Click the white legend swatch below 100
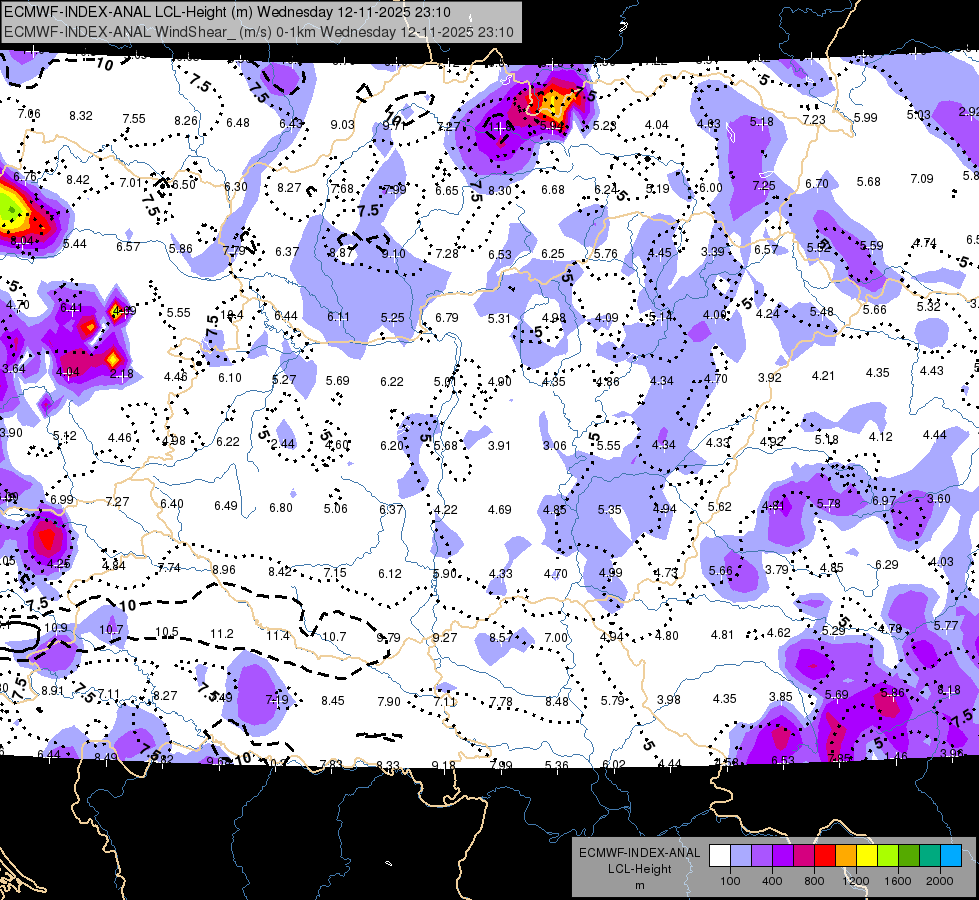979x900 pixels. 720,855
